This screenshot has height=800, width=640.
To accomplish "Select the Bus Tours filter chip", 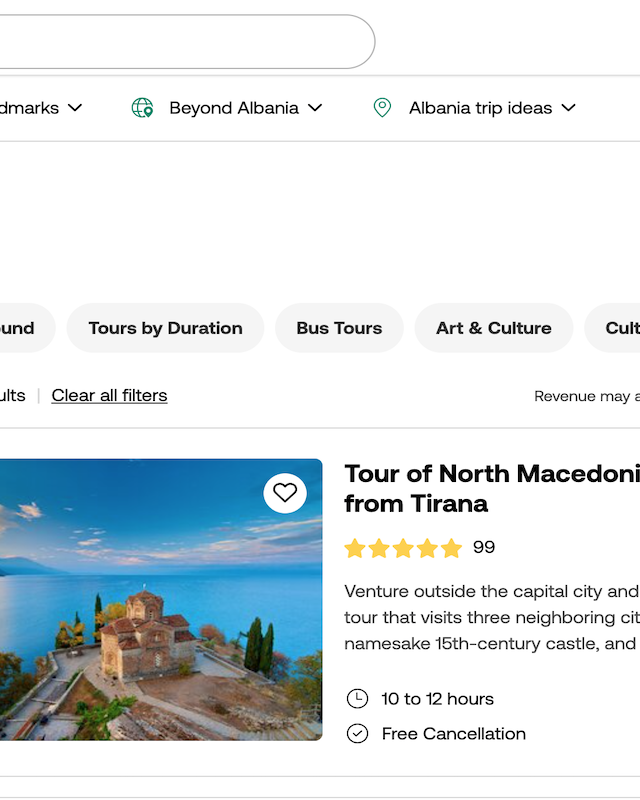I will click(339, 328).
